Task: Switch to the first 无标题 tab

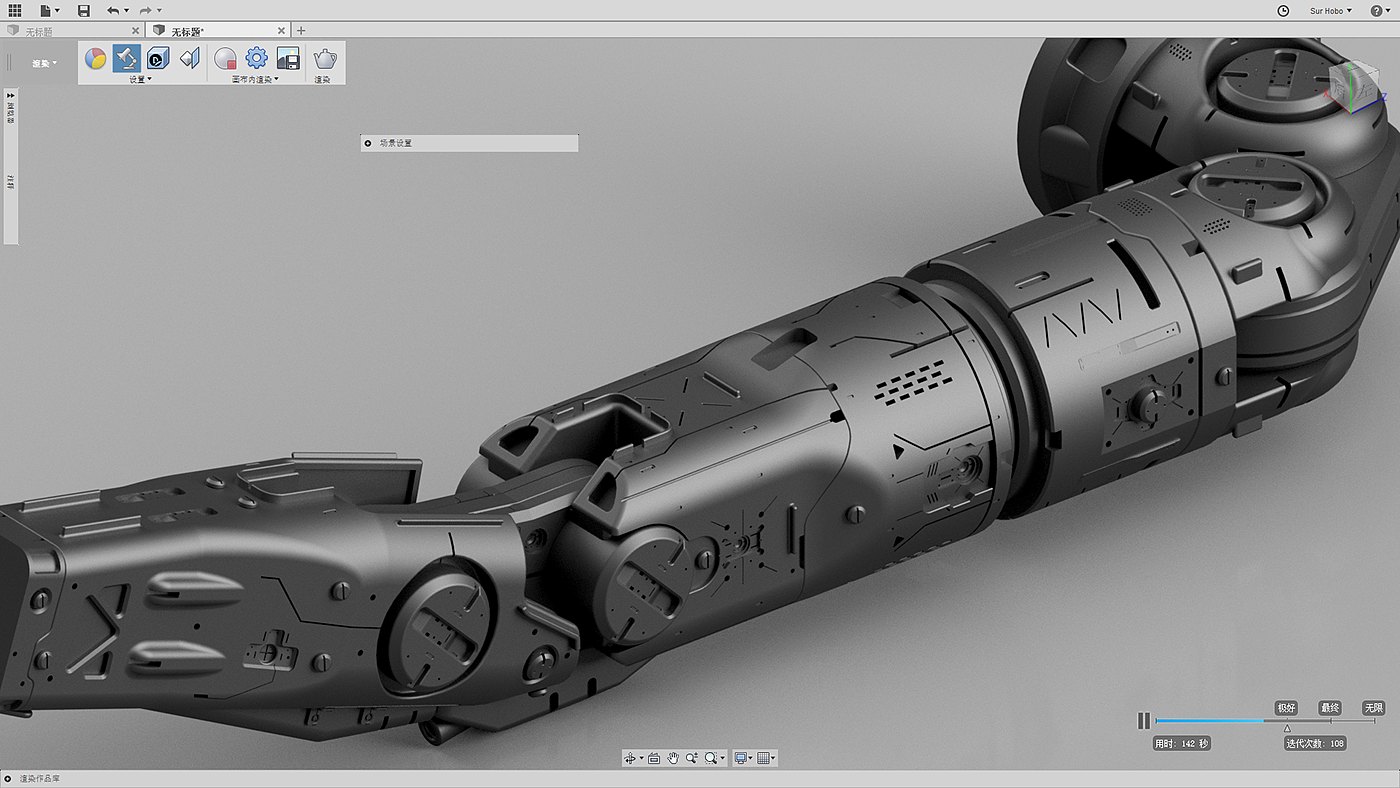Action: (70, 31)
